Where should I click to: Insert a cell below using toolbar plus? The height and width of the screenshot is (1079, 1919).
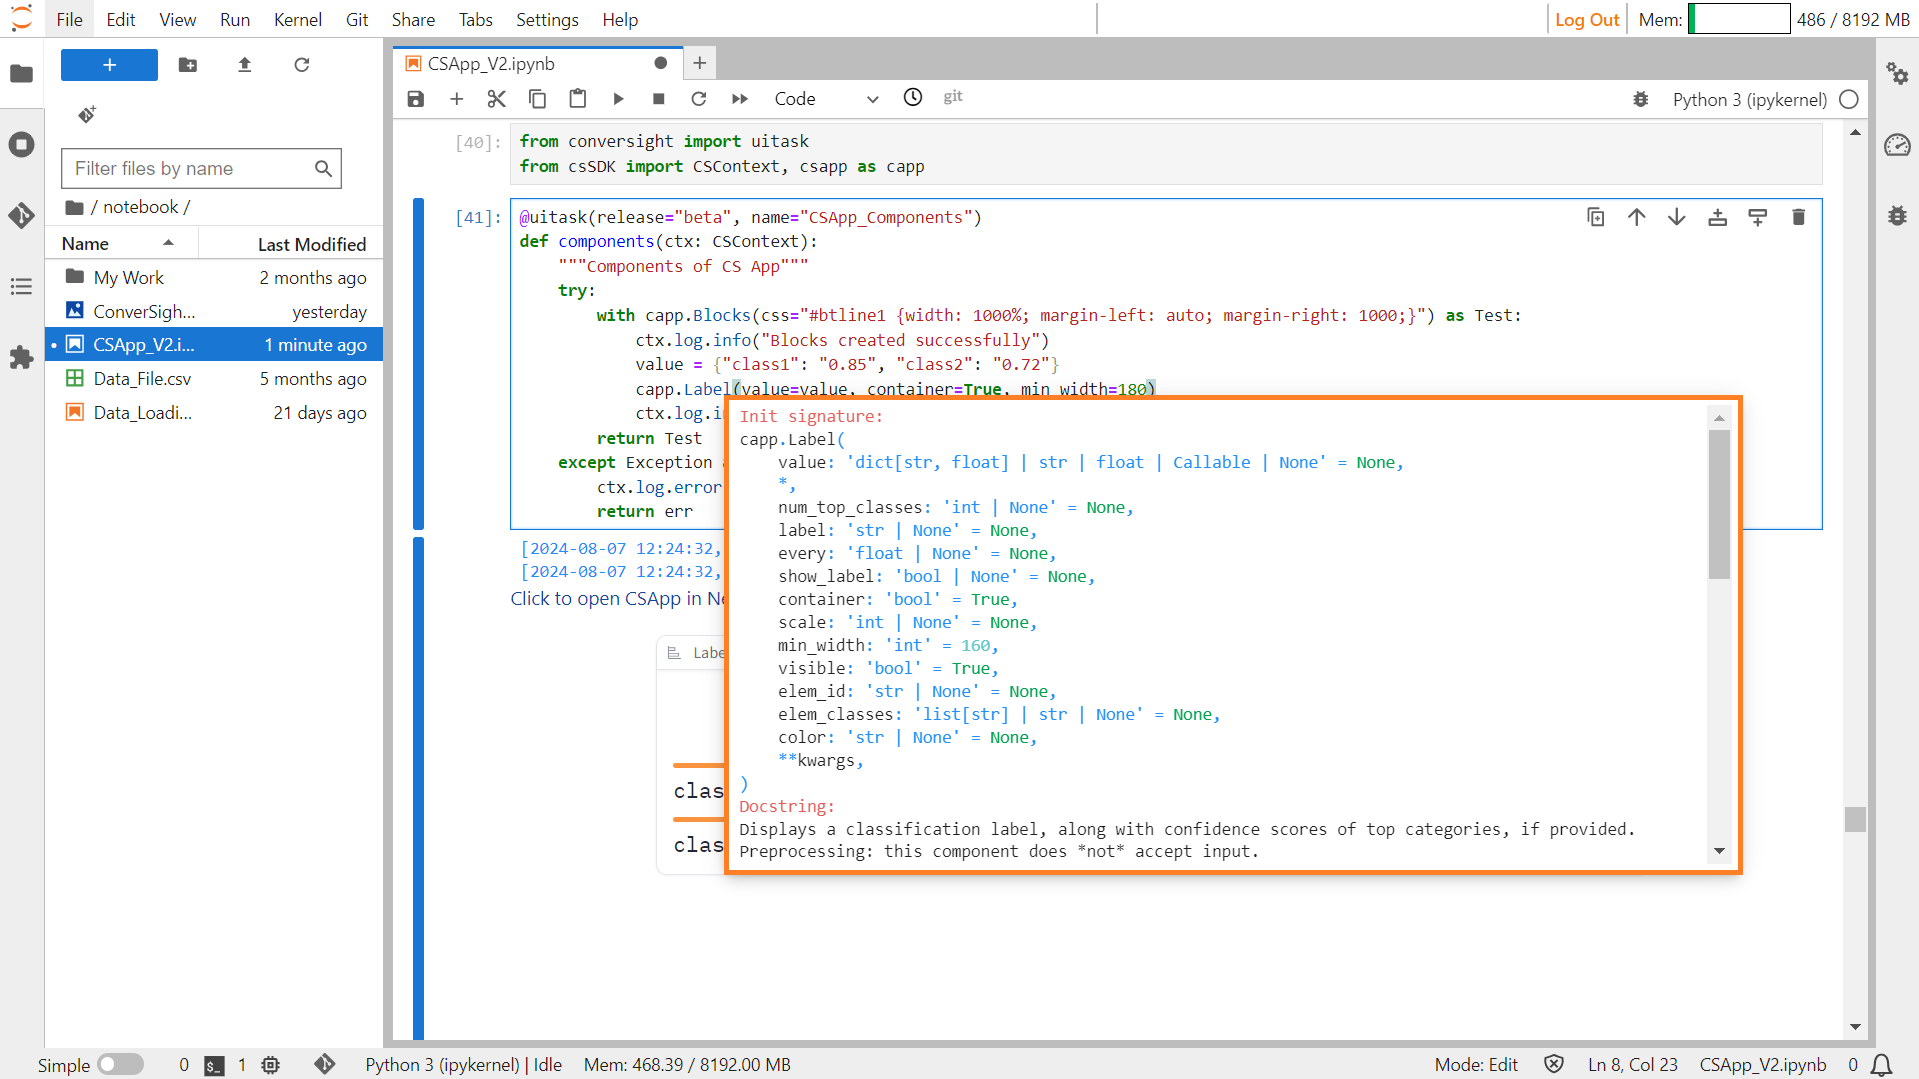coord(457,98)
